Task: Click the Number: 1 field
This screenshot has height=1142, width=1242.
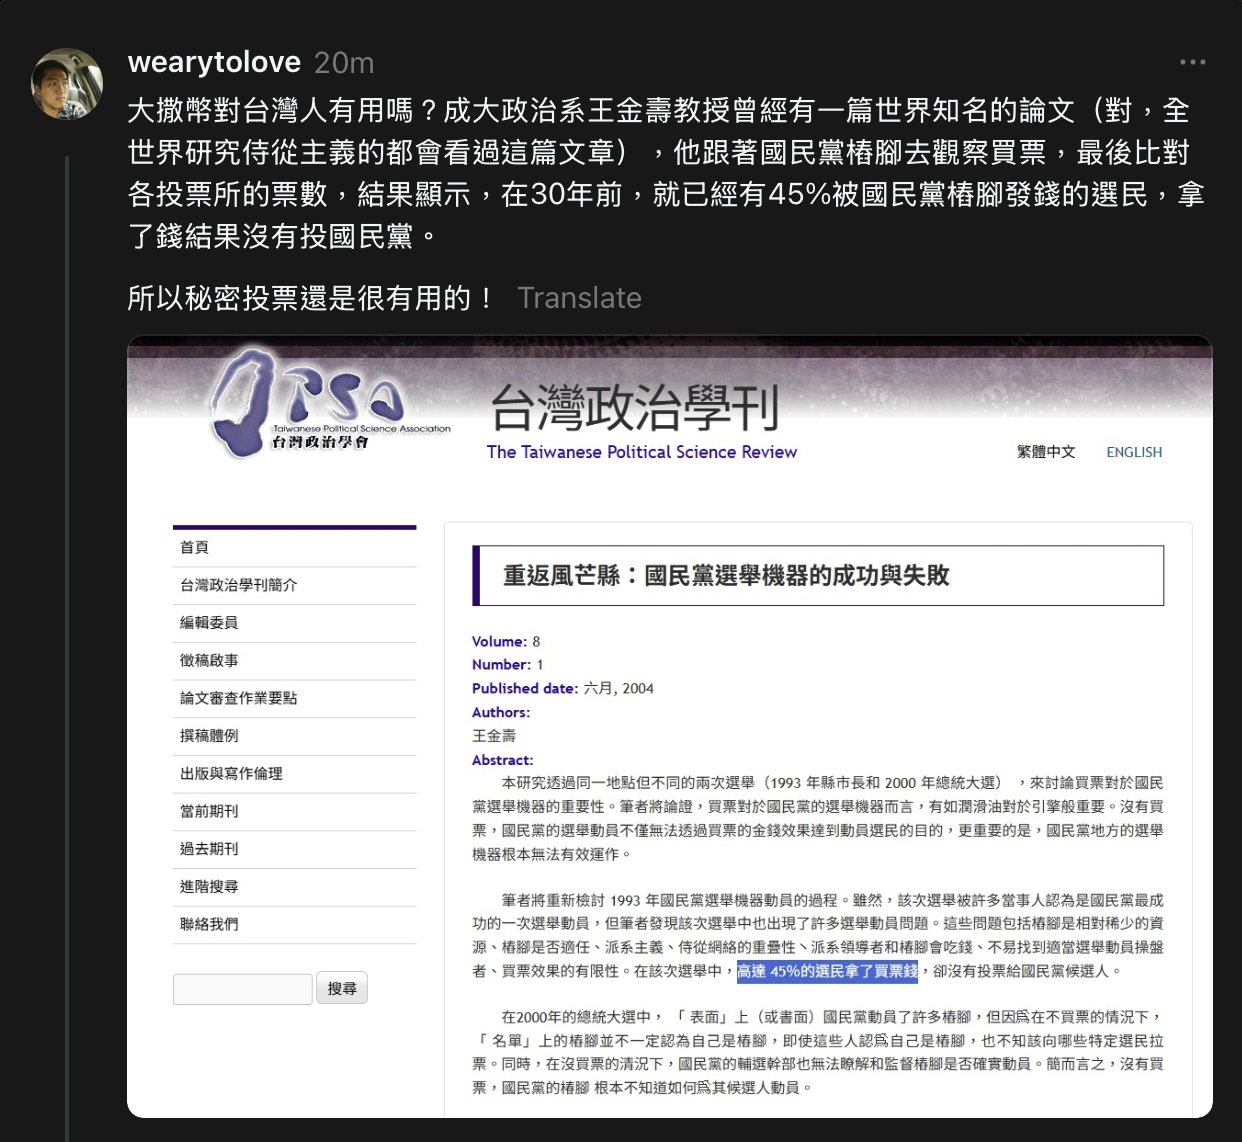Action: 508,665
